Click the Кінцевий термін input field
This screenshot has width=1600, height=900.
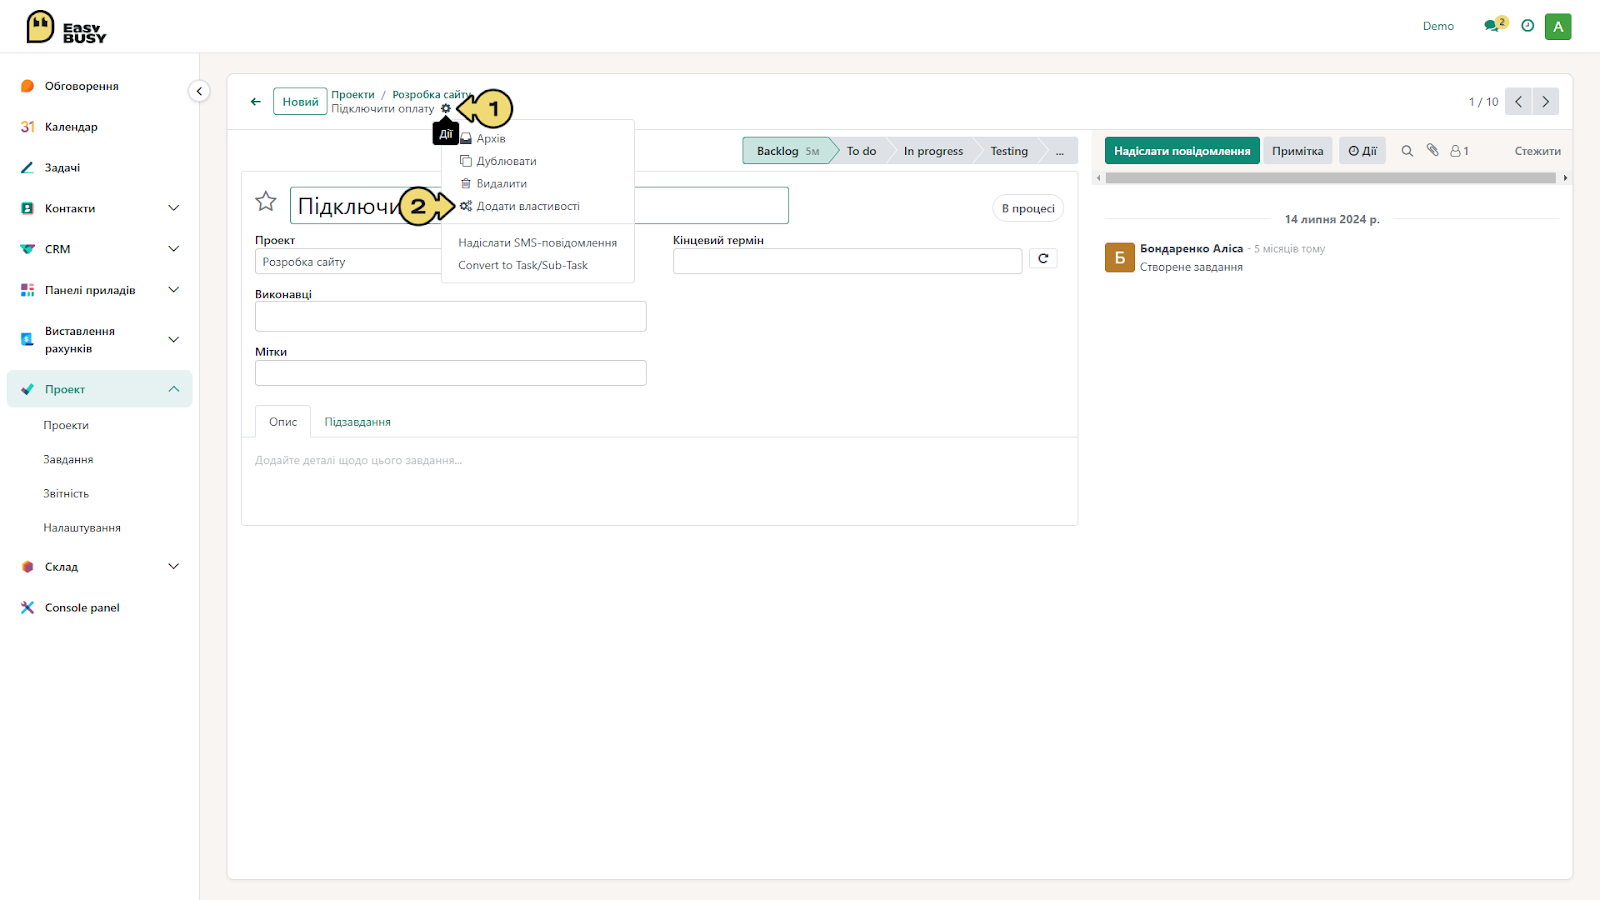click(x=847, y=261)
